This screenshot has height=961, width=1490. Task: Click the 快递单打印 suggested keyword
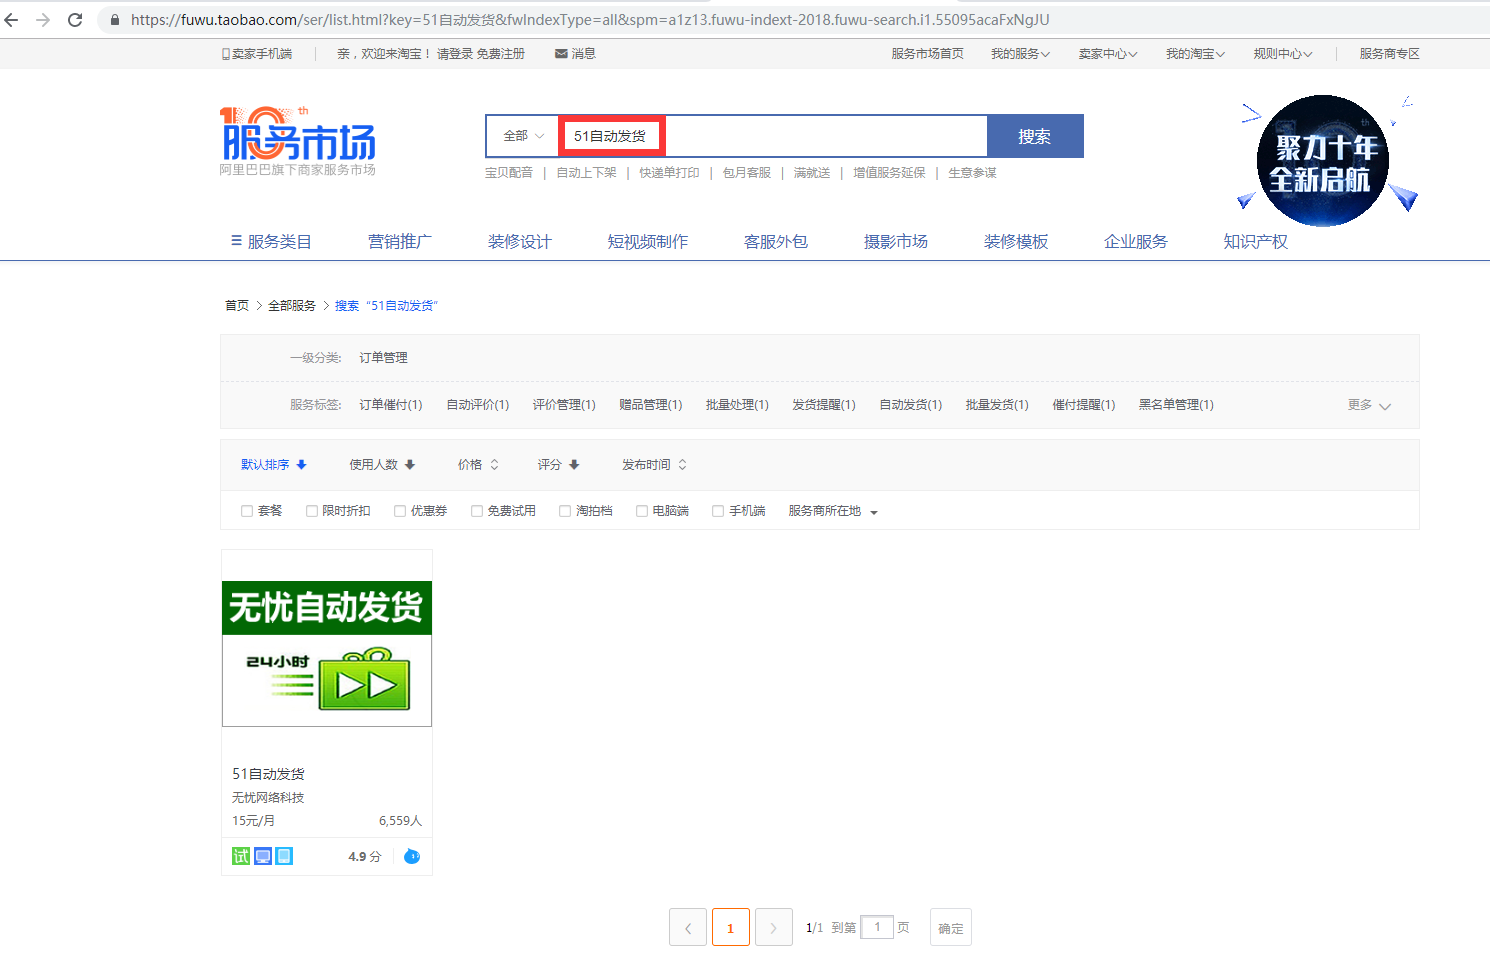point(670,173)
